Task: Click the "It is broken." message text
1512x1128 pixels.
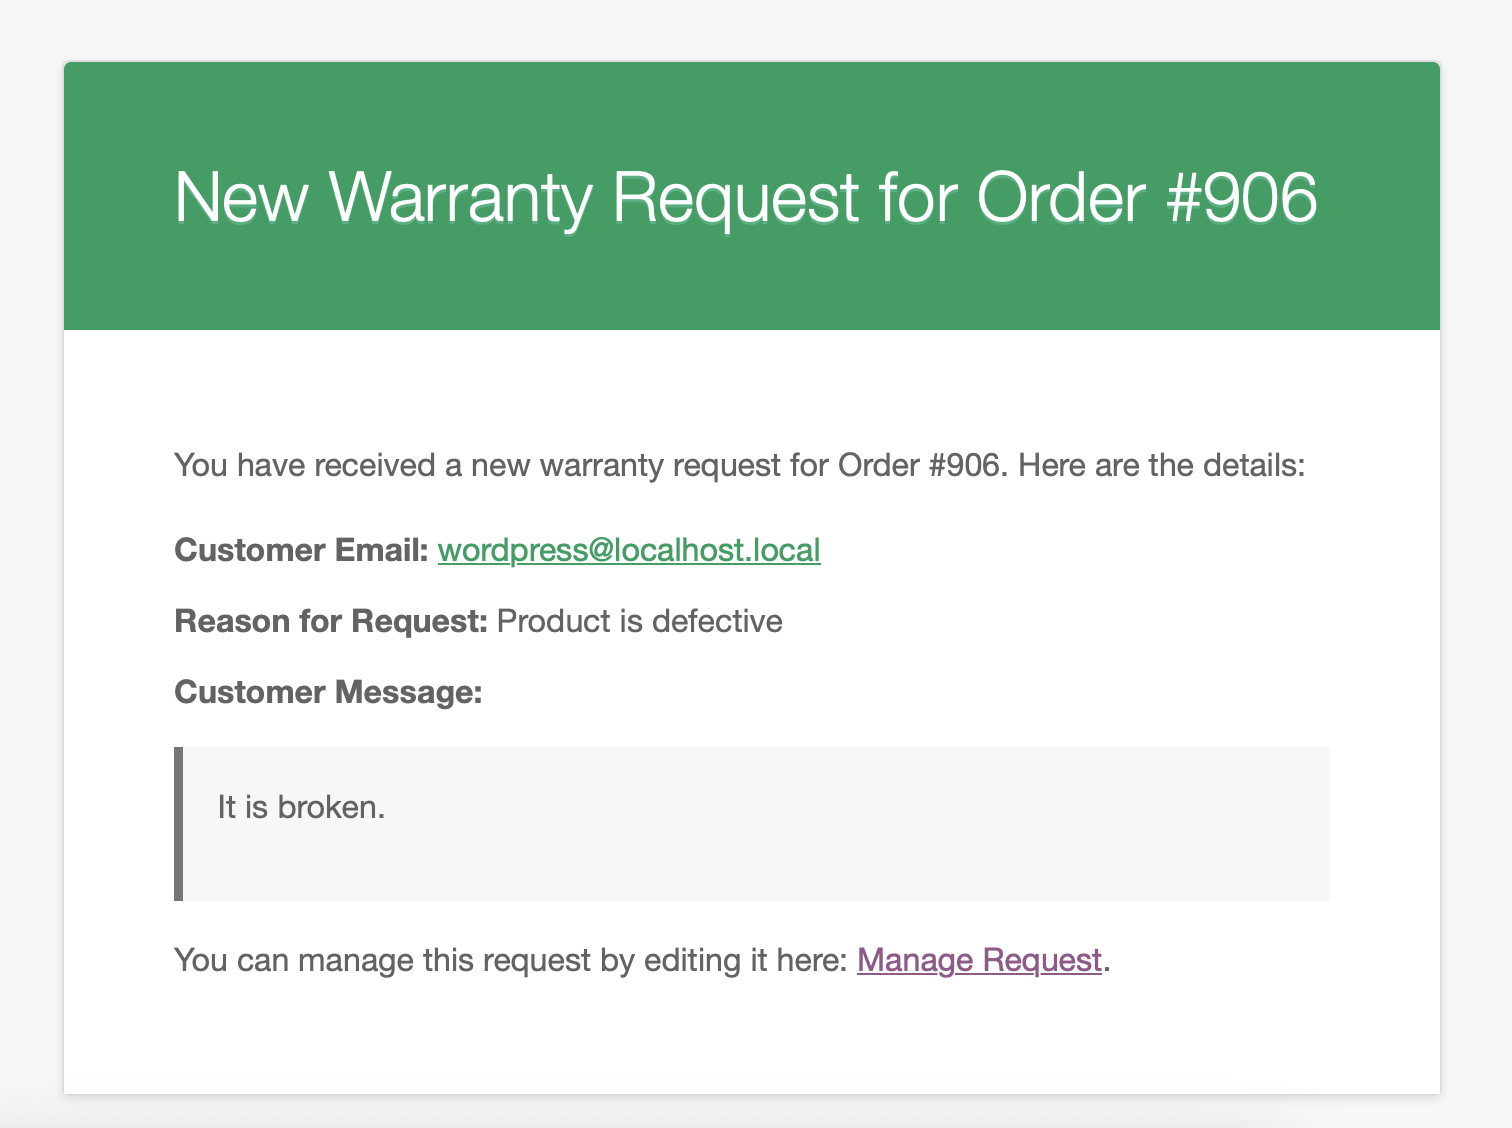Action: (301, 807)
